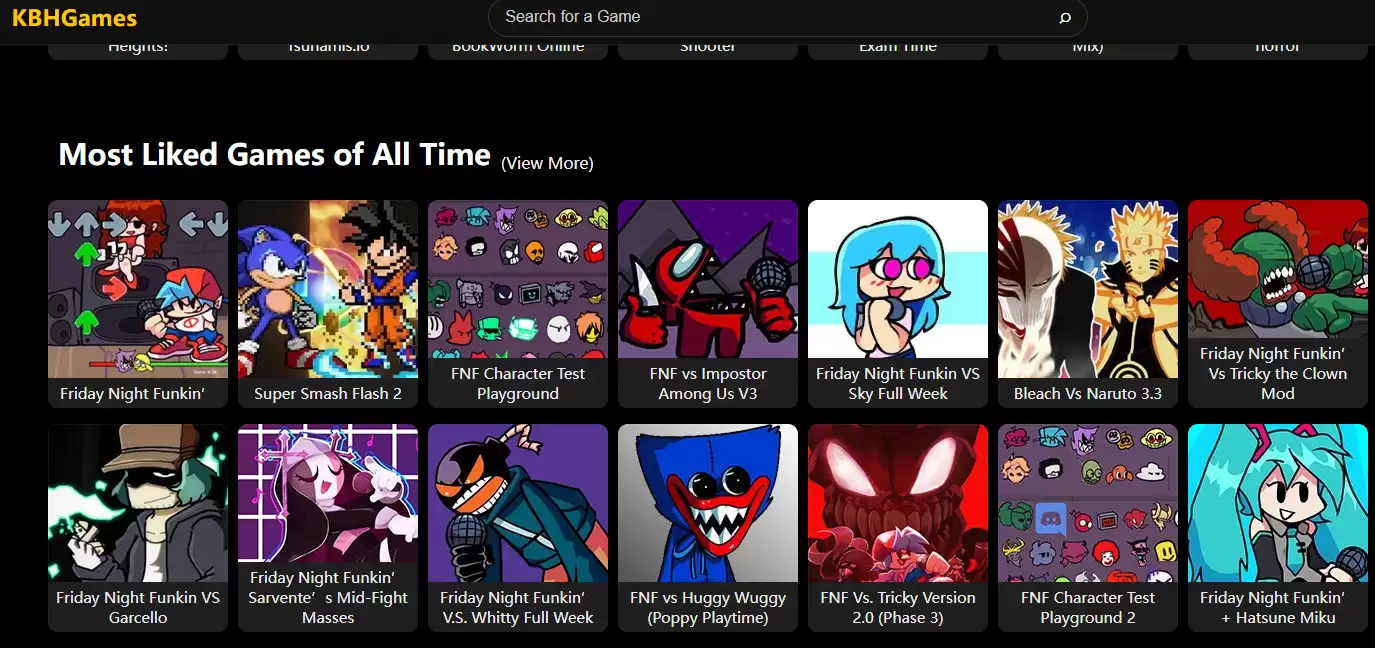1375x648 pixels.
Task: Click the KBHGames logo
Action: pyautogui.click(x=74, y=18)
